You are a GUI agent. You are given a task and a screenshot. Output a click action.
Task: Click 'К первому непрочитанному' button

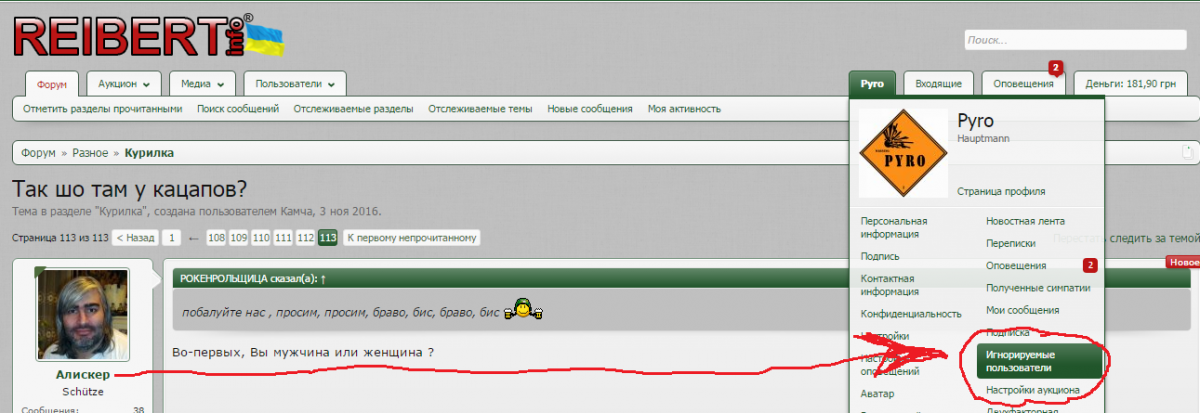click(412, 238)
